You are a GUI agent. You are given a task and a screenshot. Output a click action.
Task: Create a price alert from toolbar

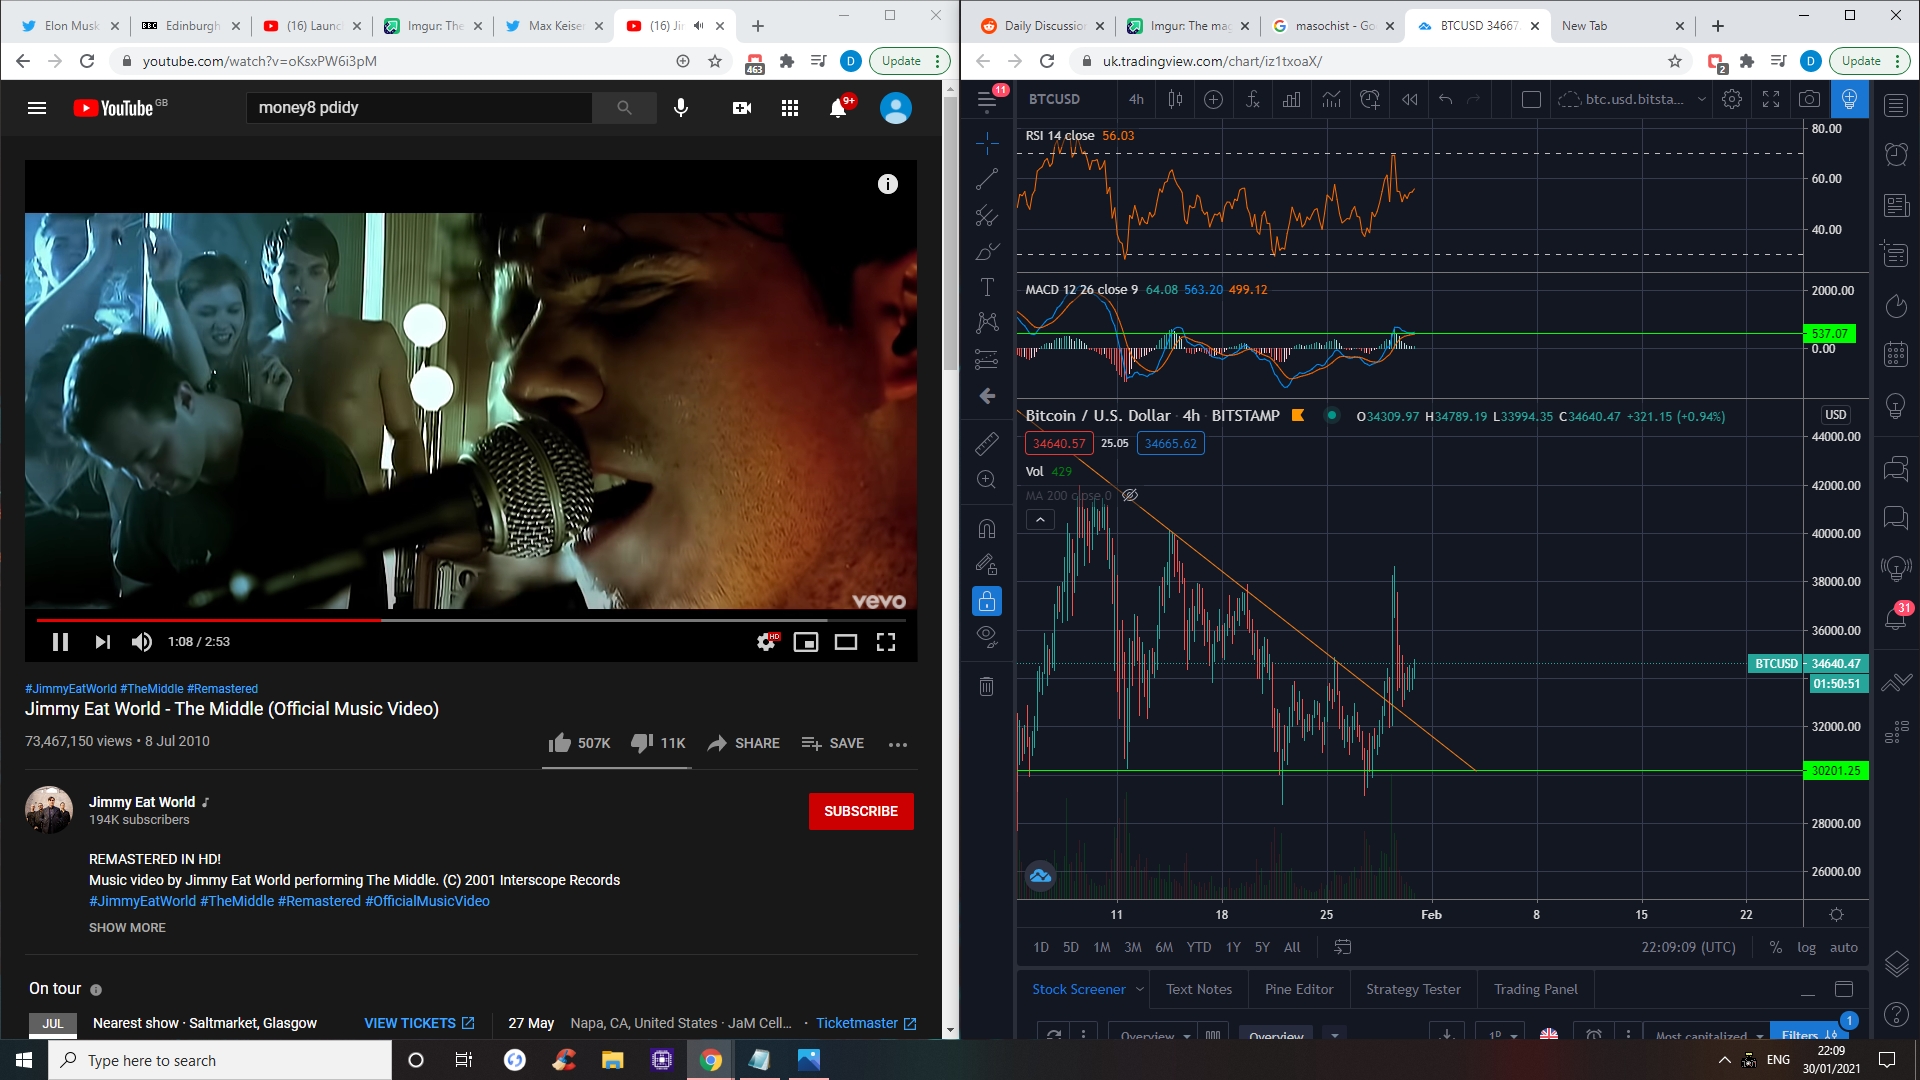[x=1370, y=99]
